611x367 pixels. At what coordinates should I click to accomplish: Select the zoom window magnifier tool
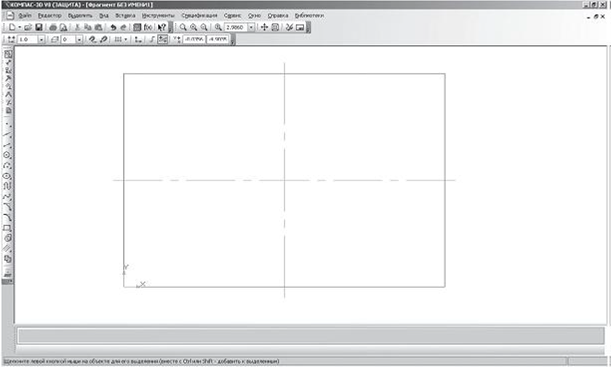[x=183, y=27]
